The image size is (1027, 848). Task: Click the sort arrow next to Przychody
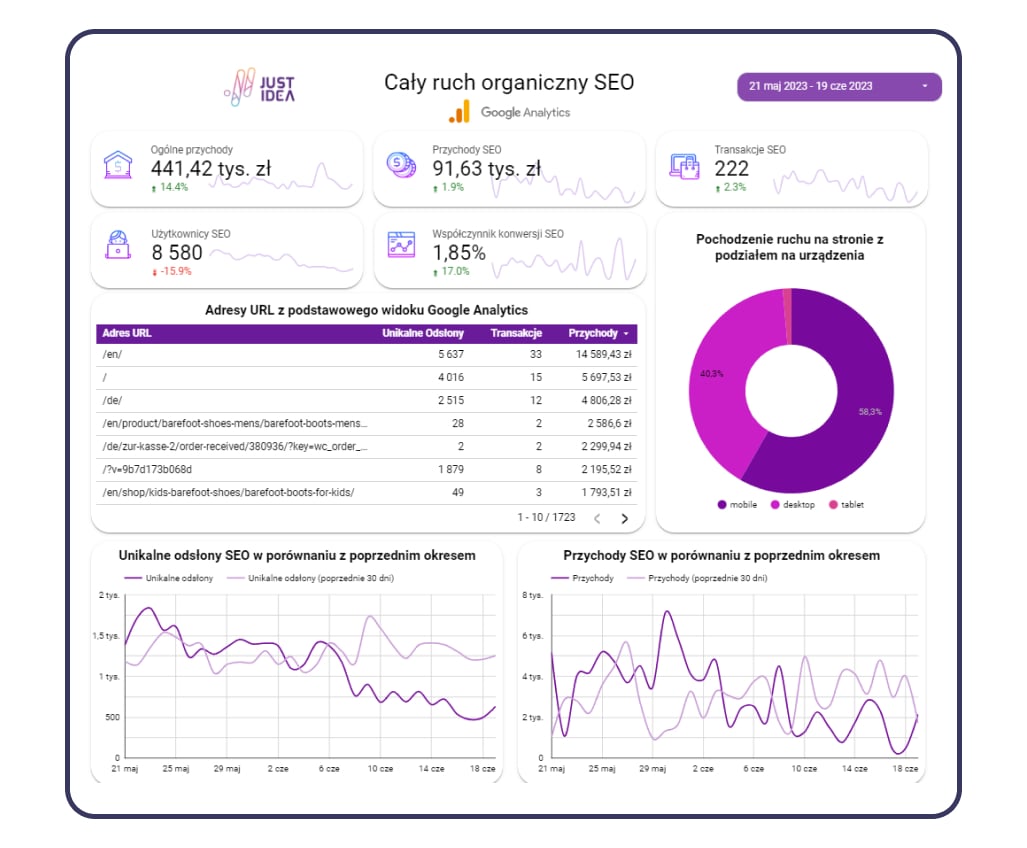tap(626, 334)
